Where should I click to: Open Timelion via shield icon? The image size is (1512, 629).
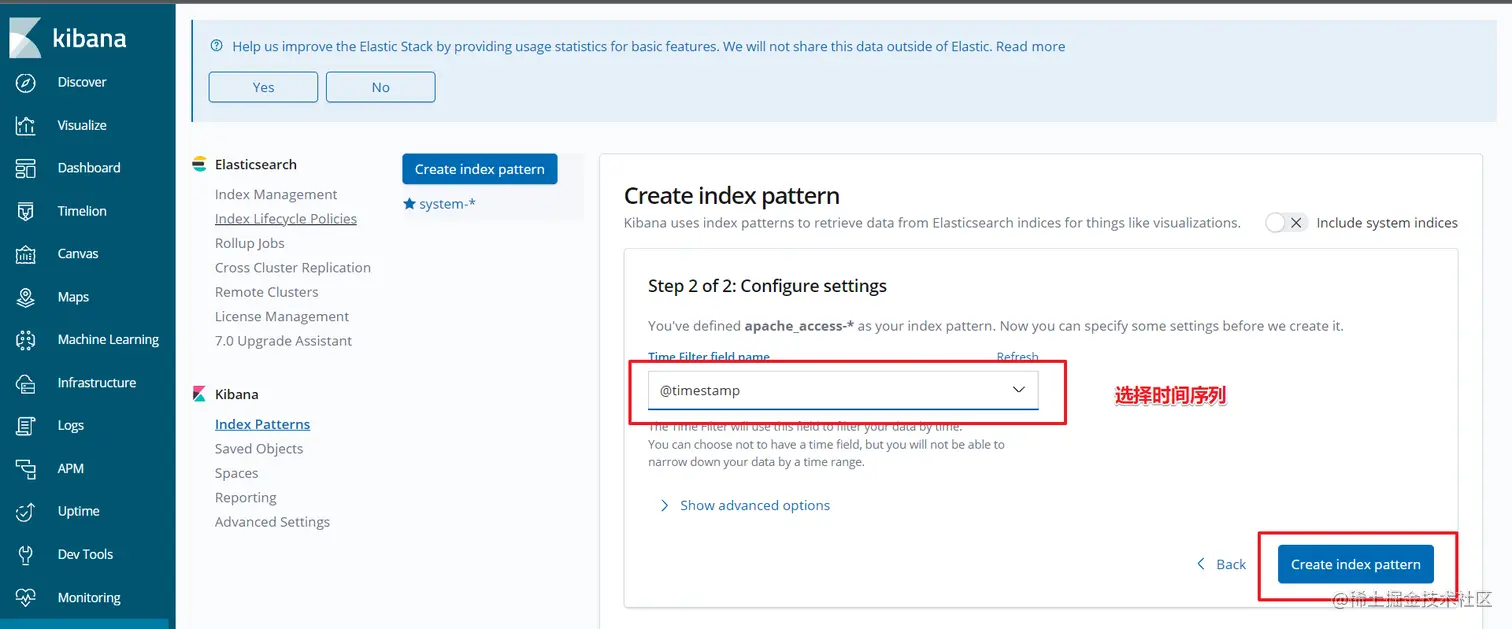tap(26, 211)
